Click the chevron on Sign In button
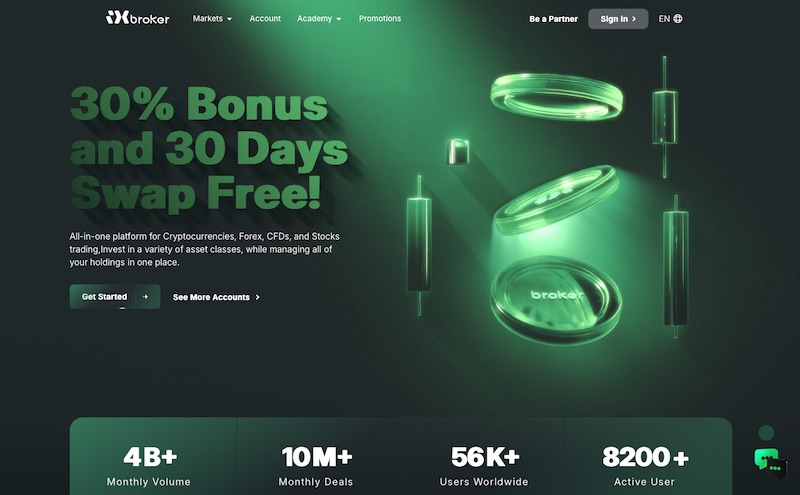800x495 pixels. [x=634, y=19]
